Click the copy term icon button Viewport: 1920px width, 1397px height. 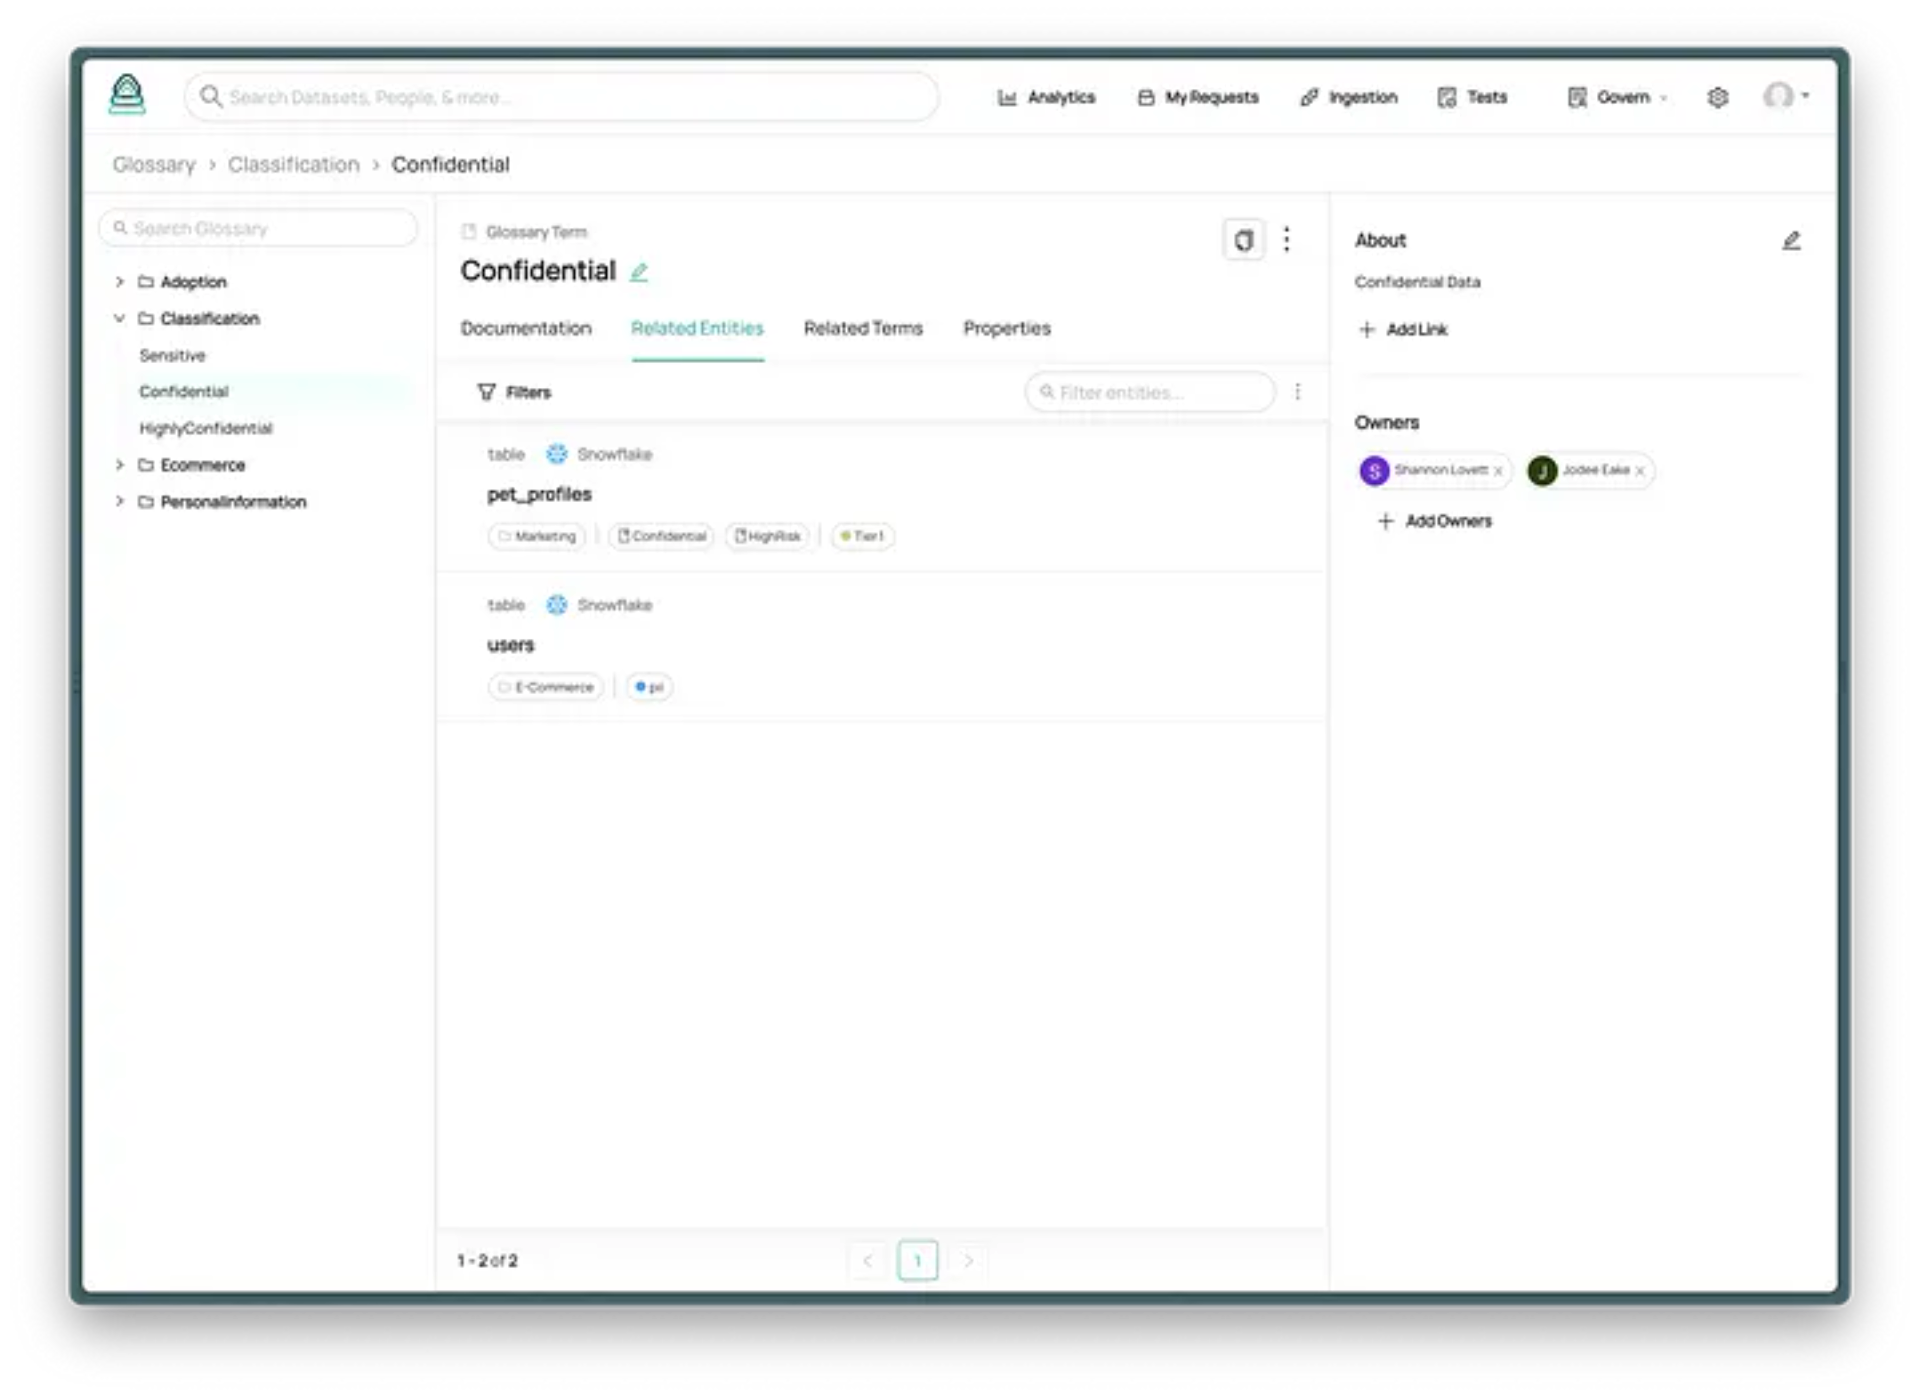pyautogui.click(x=1243, y=240)
